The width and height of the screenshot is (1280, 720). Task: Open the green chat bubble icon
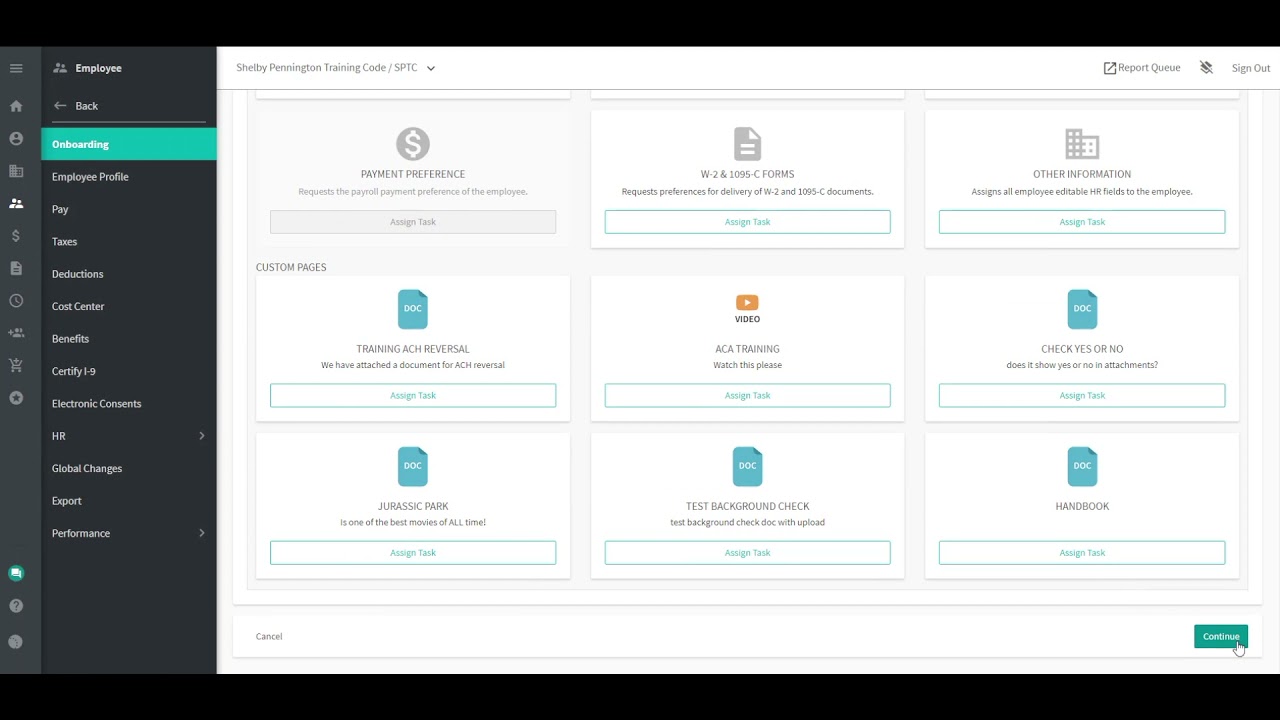tap(16, 574)
